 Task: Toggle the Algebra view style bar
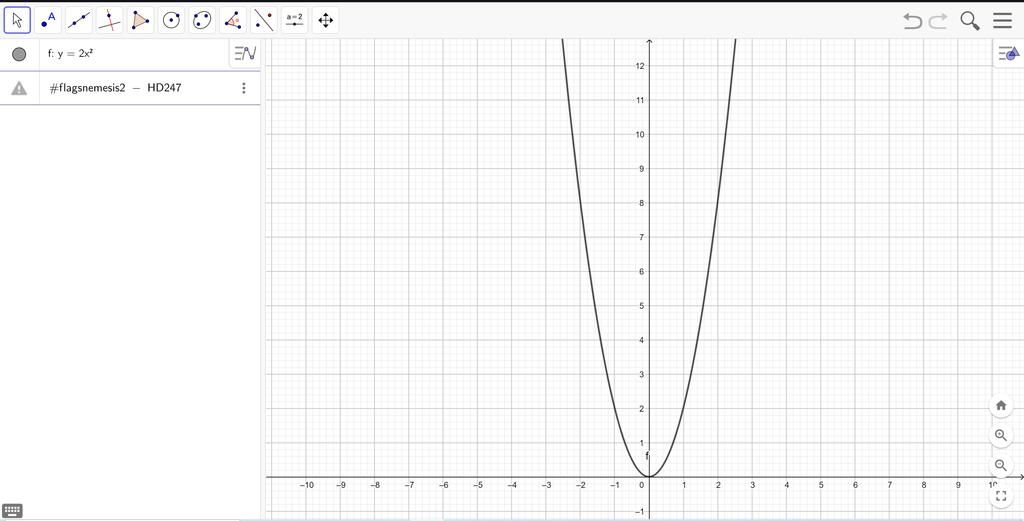tap(245, 54)
